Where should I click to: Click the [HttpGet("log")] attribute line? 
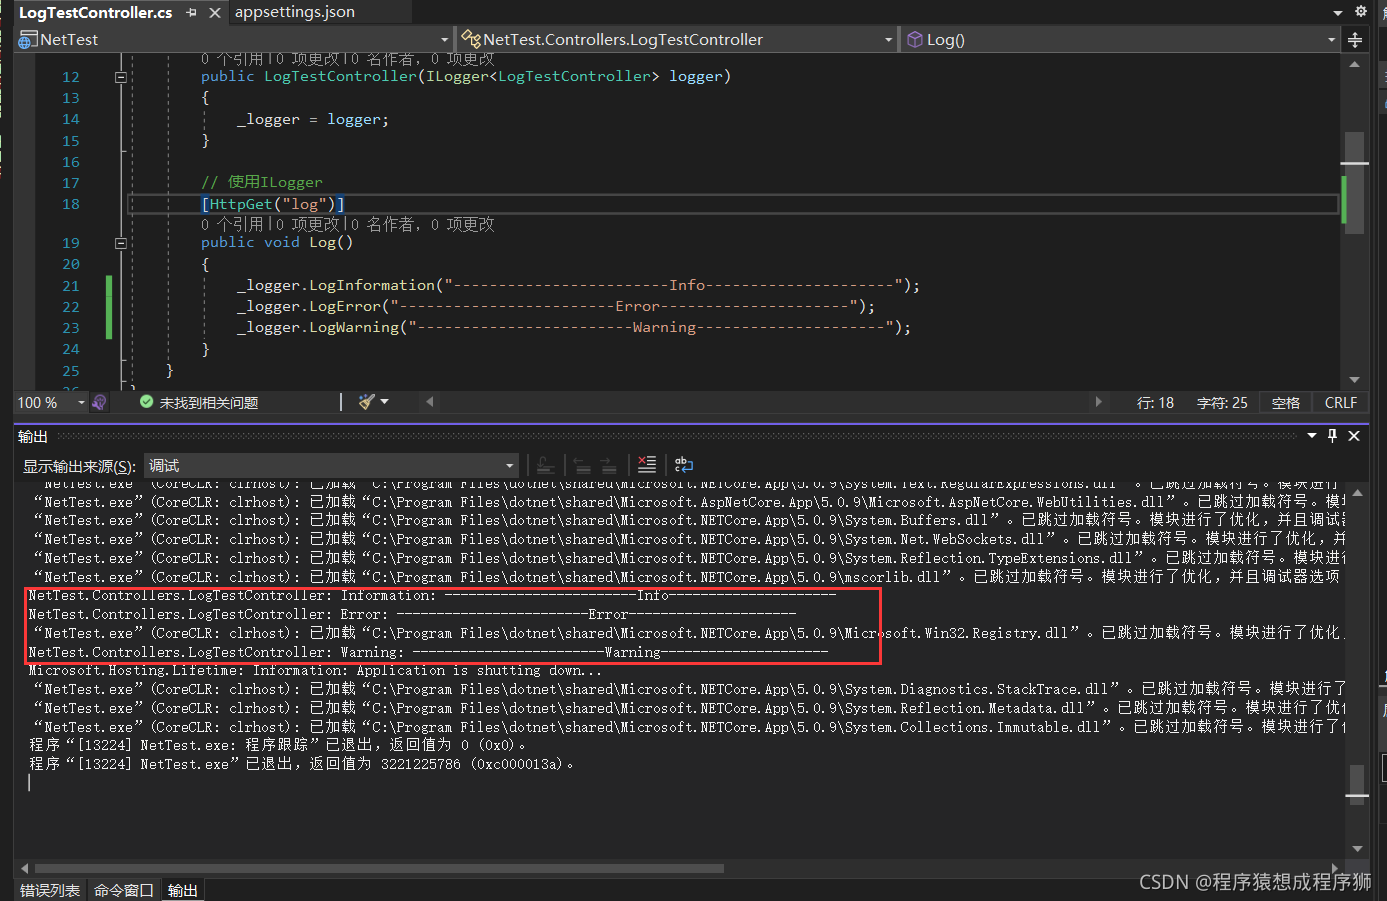point(273,204)
